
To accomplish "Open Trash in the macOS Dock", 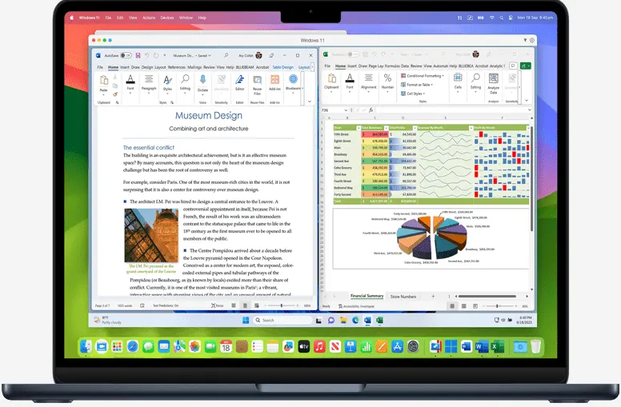I will [536, 347].
